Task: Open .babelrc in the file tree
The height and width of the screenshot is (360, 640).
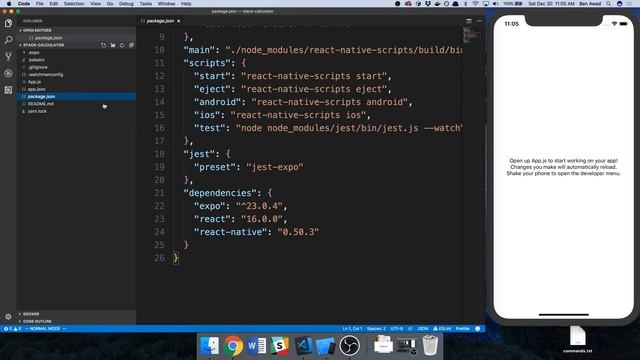Action: point(36,60)
